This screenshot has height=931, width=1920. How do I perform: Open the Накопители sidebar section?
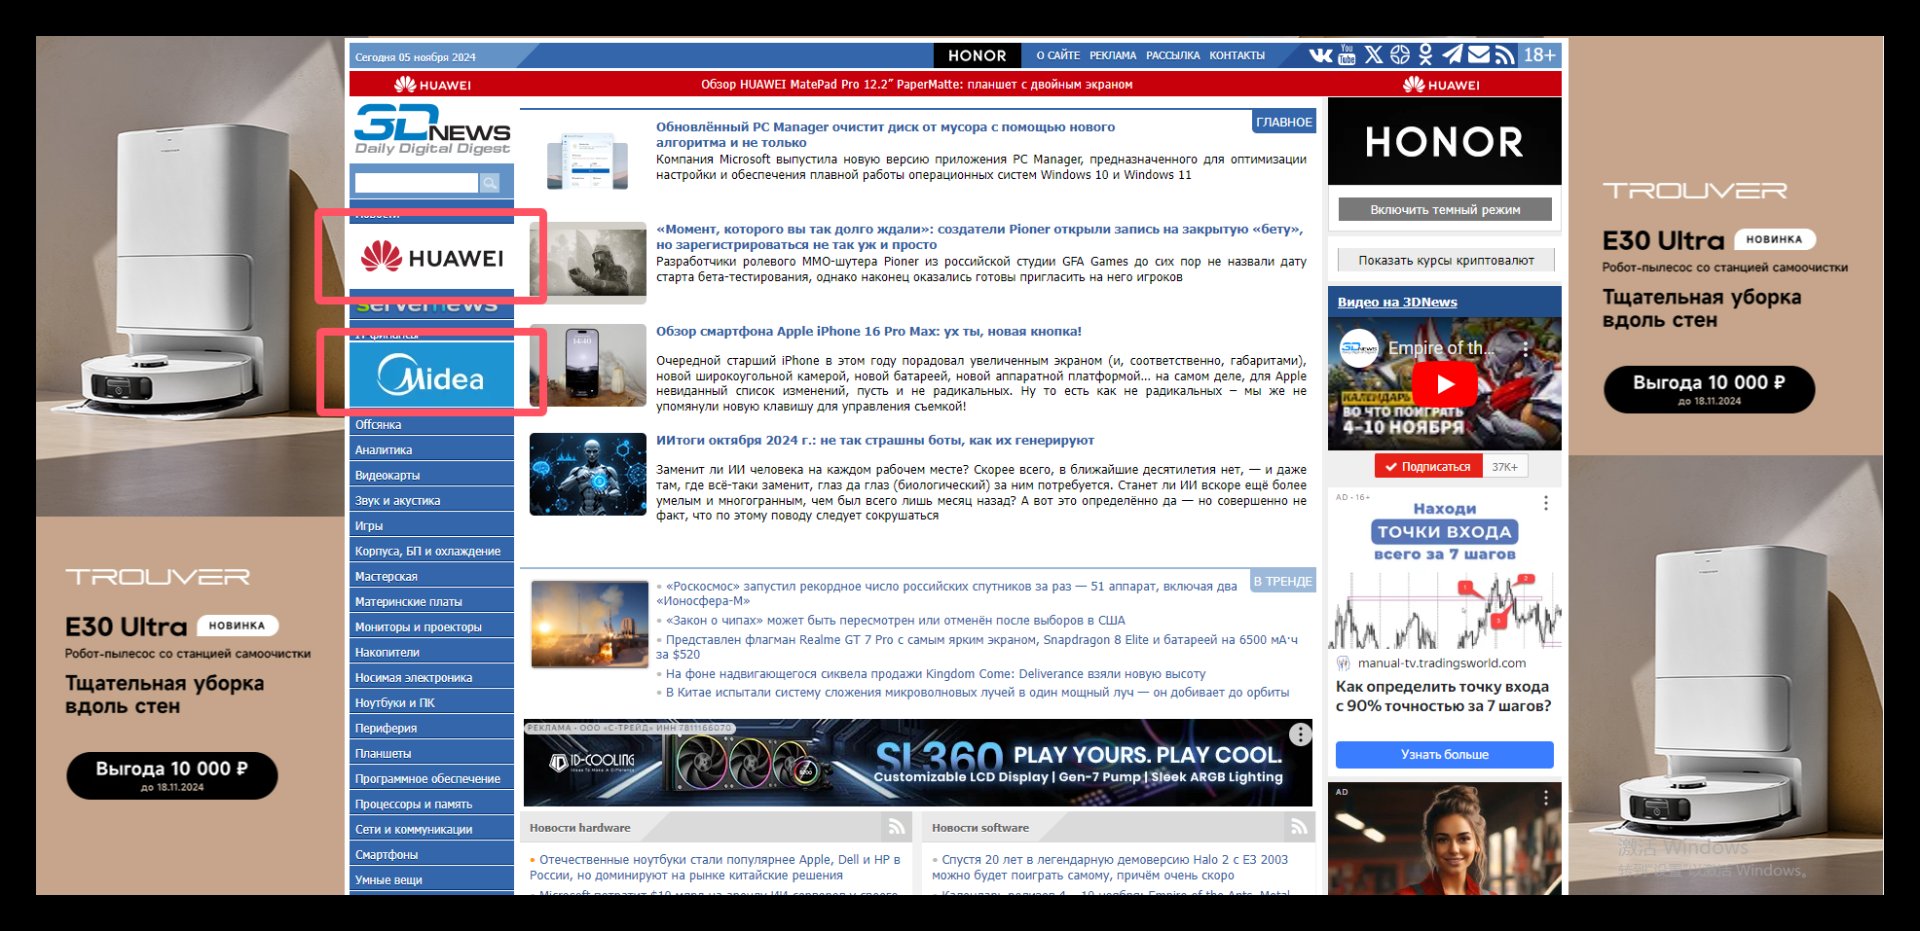coord(432,652)
